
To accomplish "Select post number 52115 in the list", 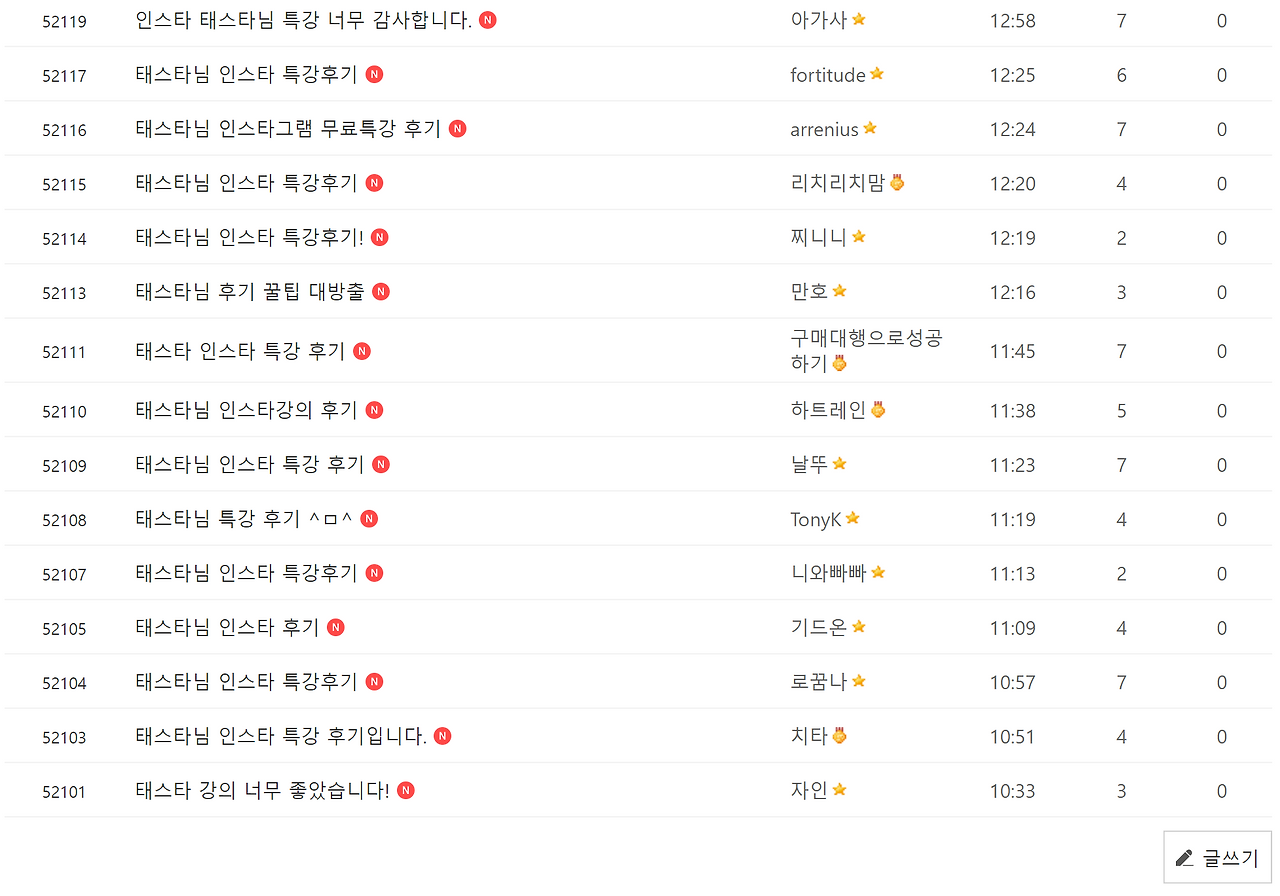I will tap(64, 182).
